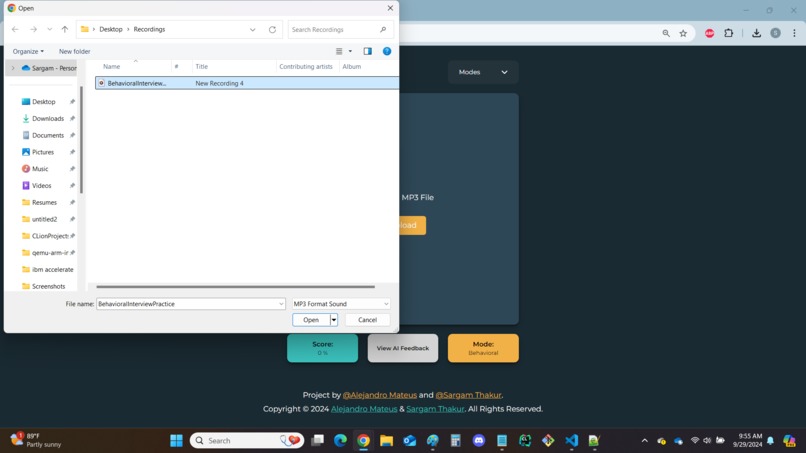Expand the Sargam - Personal OneDrive node
The width and height of the screenshot is (806, 453).
point(13,68)
